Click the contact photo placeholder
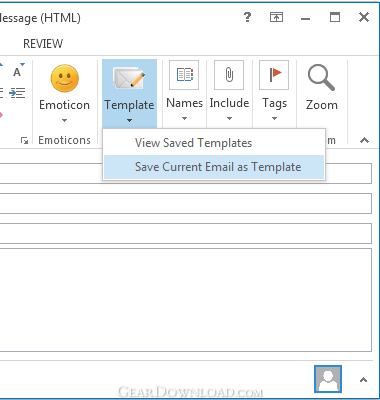 click(328, 379)
